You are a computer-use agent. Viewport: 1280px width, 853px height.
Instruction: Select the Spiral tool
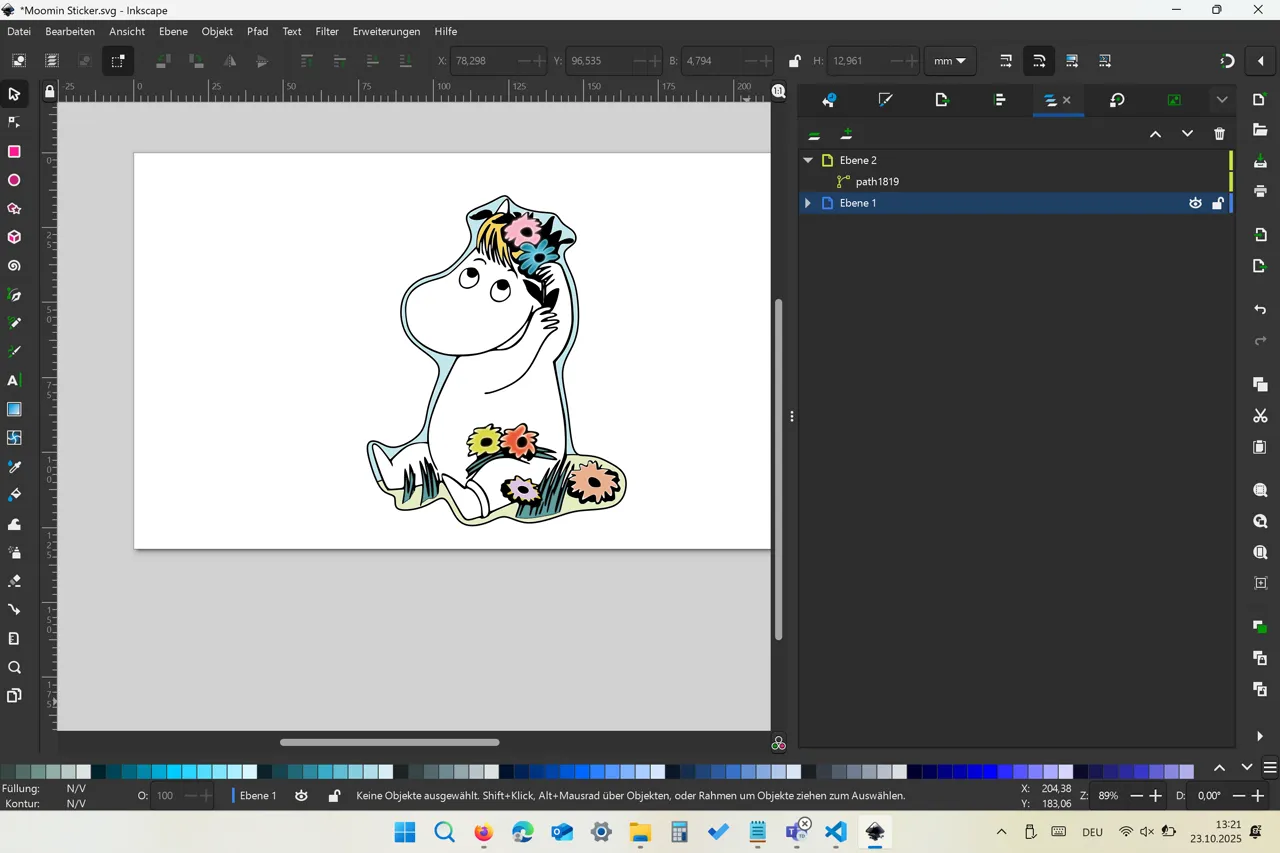pos(14,267)
